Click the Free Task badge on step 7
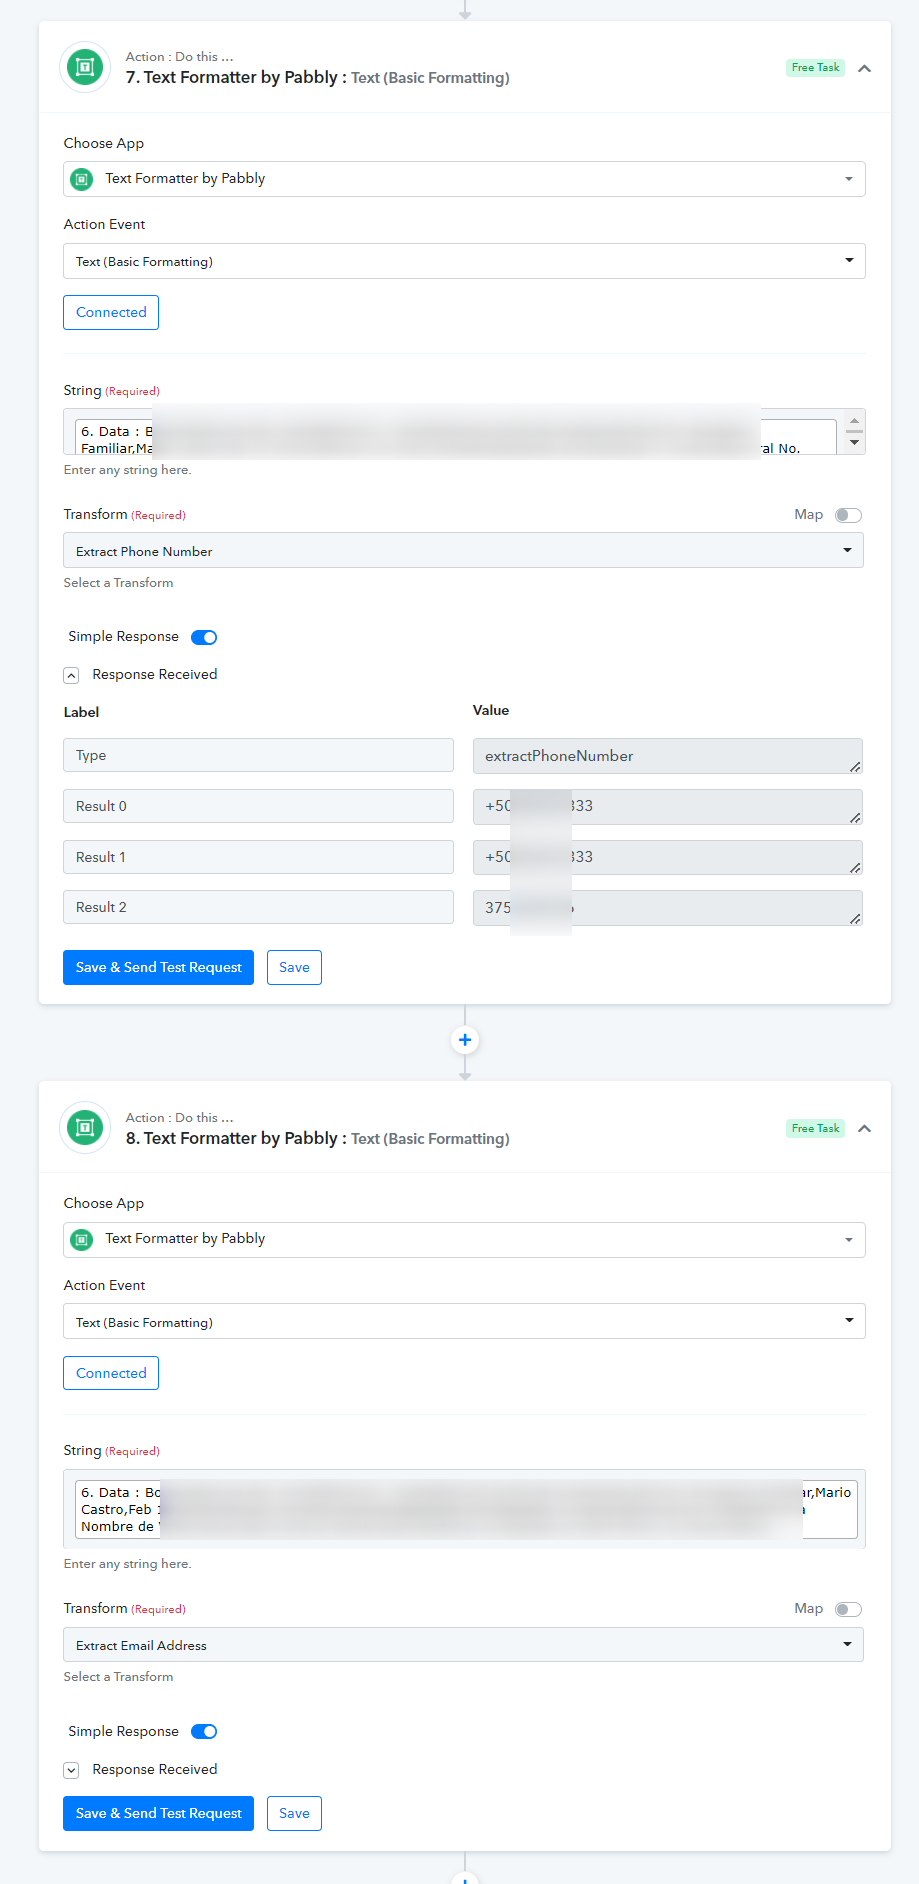Screen dimensions: 919x1884 815,68
